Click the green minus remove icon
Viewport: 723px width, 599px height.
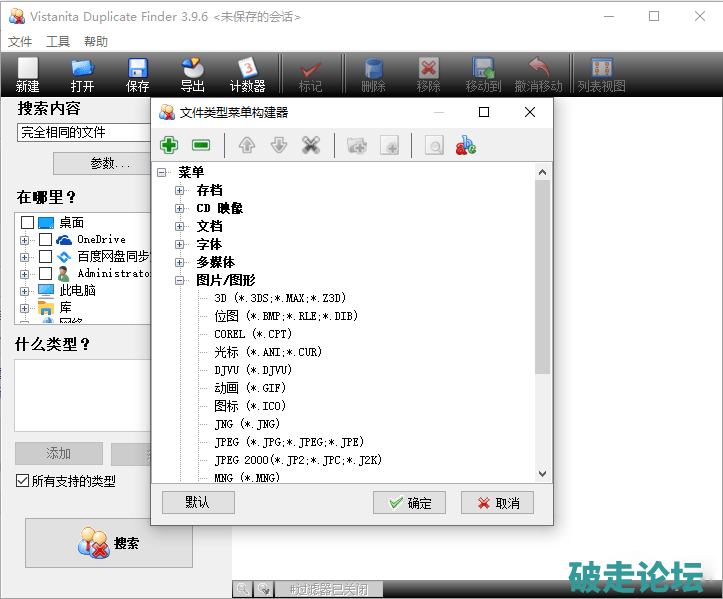tap(201, 145)
